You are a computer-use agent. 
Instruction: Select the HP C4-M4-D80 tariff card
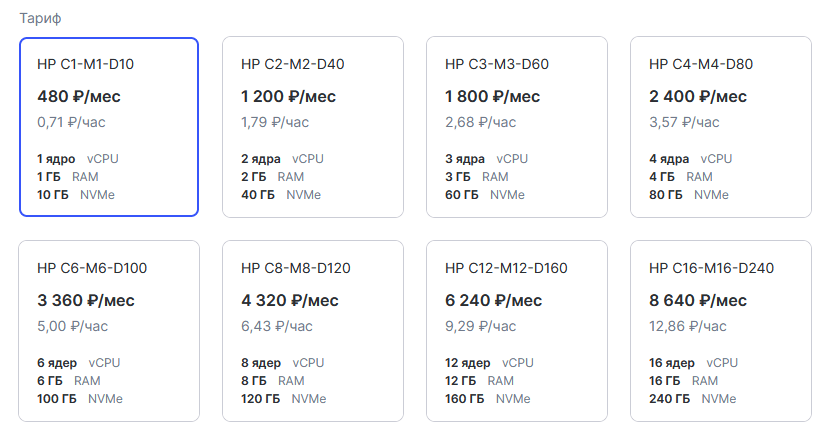pyautogui.click(x=720, y=127)
